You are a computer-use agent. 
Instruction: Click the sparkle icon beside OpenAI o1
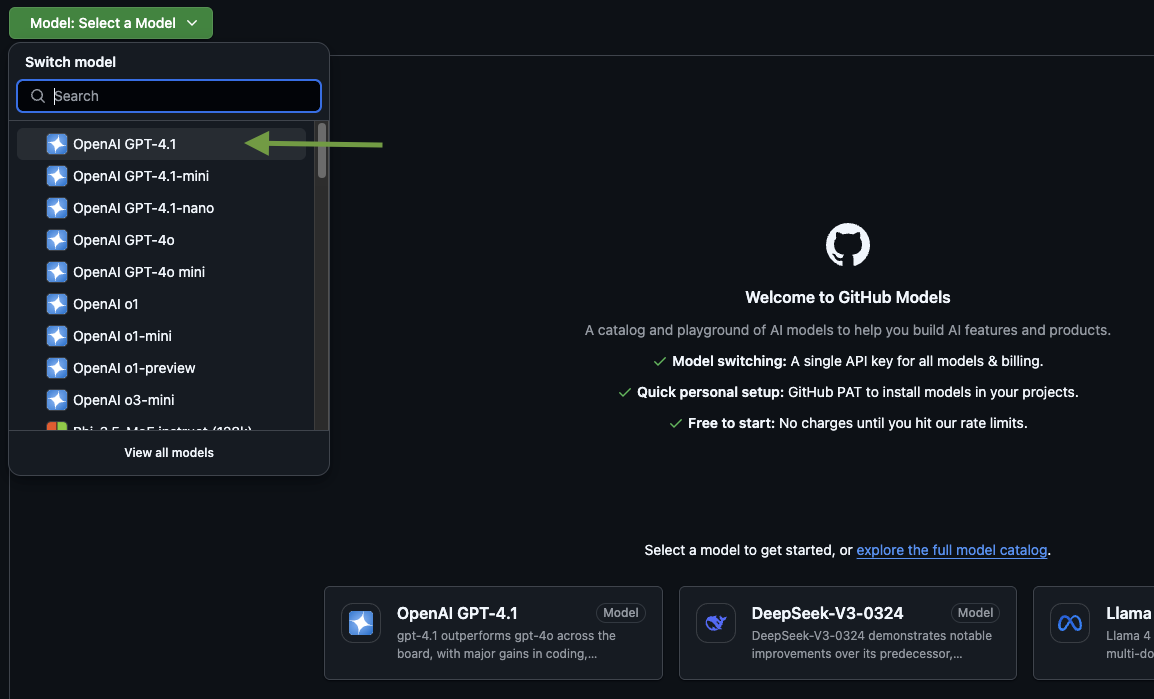(57, 304)
